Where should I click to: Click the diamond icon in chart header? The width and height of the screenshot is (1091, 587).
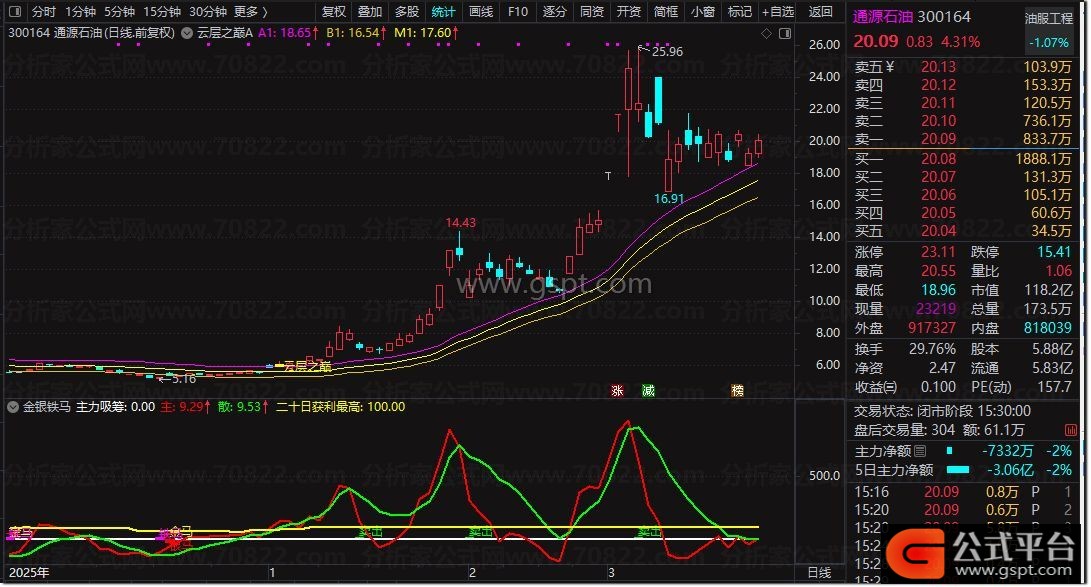pos(764,32)
